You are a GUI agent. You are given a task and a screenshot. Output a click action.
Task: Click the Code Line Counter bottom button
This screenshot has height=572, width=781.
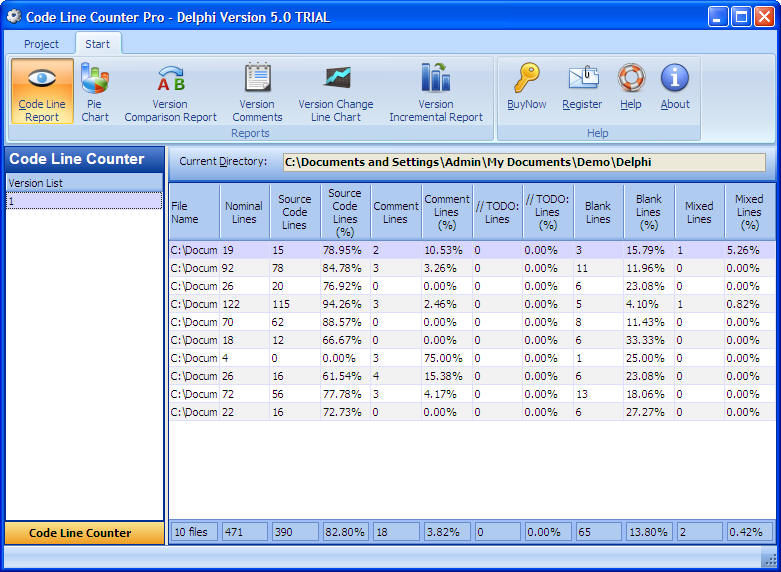tap(84, 533)
